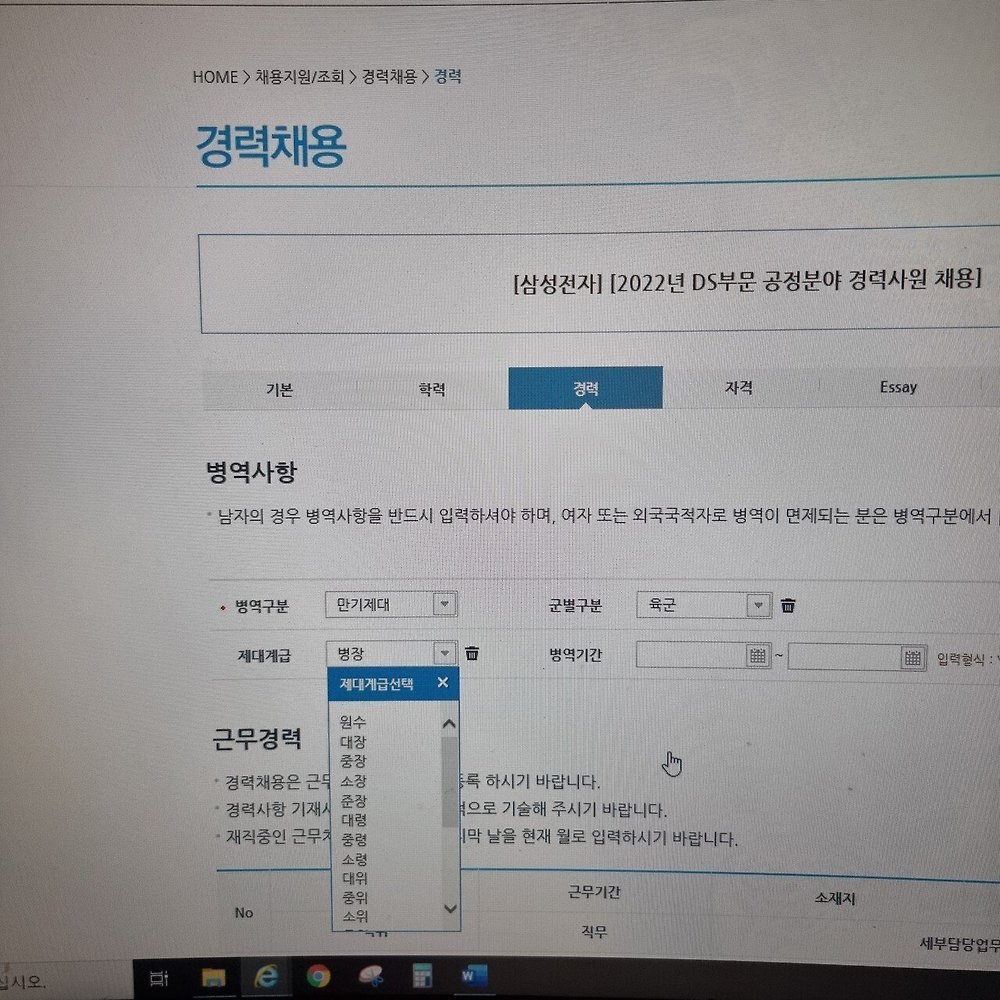Select 중령 in the rank list
This screenshot has height=1000, width=1000.
355,839
